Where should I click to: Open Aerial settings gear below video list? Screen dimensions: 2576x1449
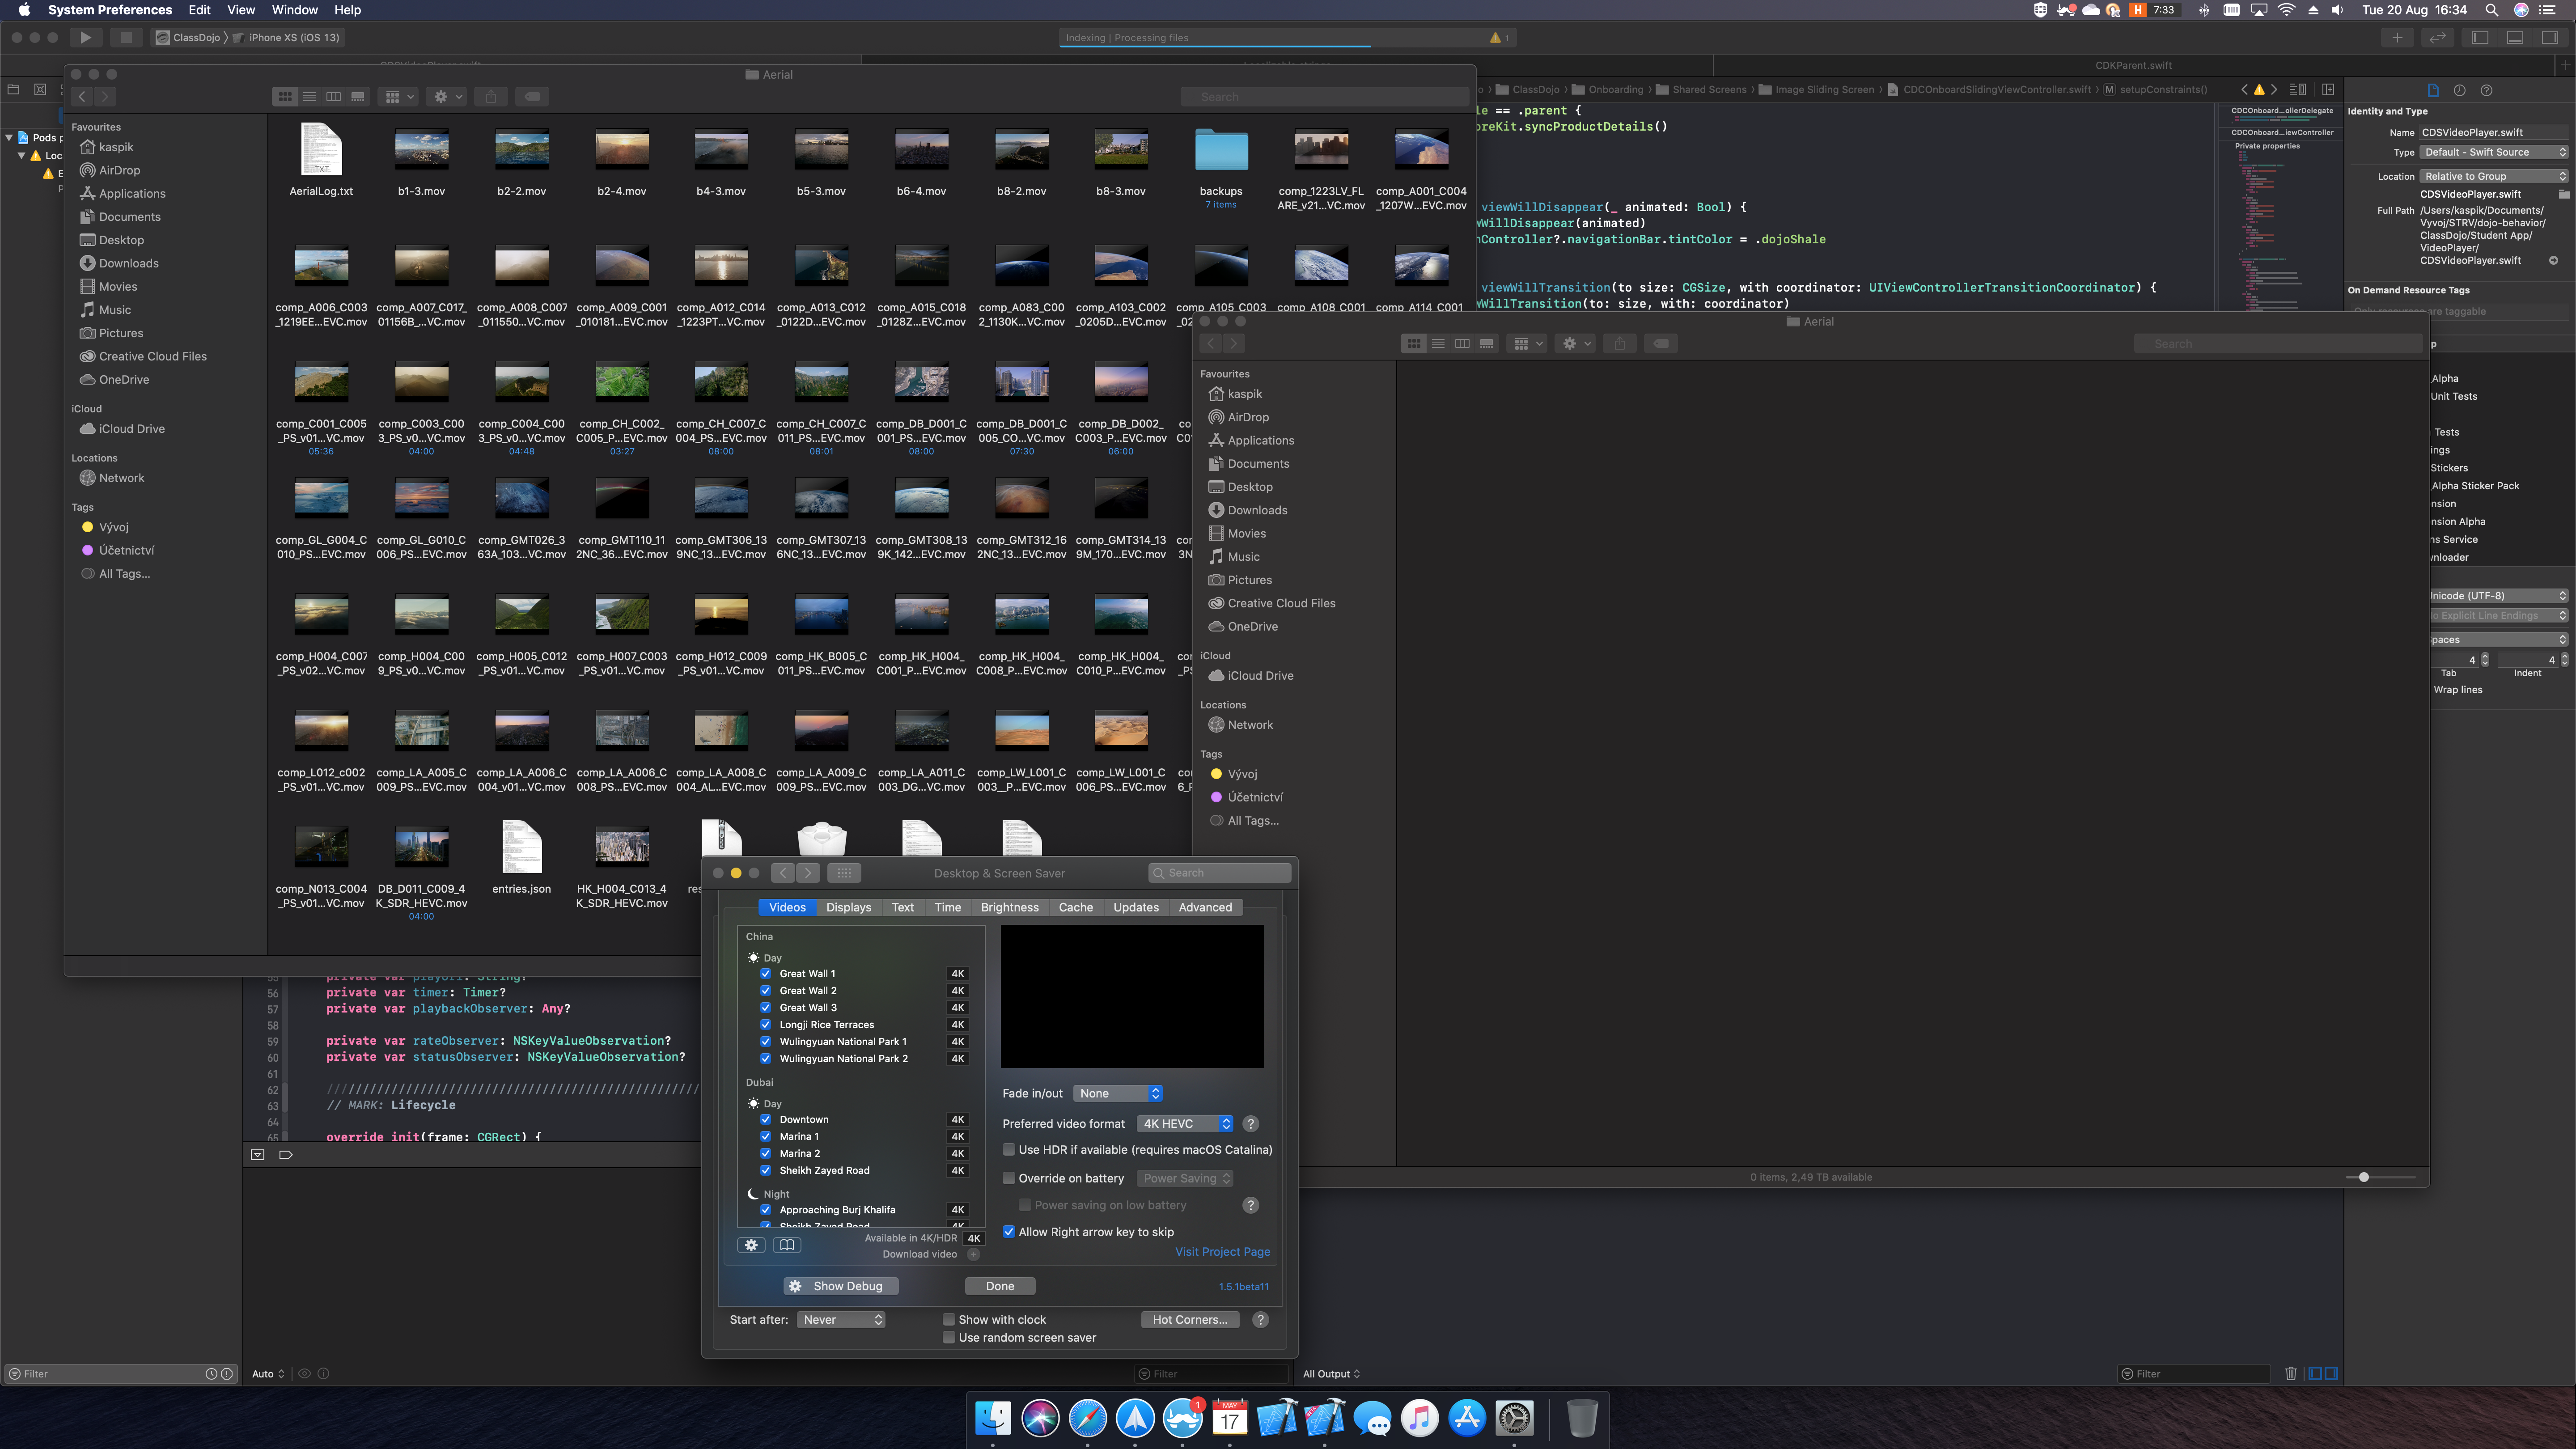pyautogui.click(x=751, y=1245)
